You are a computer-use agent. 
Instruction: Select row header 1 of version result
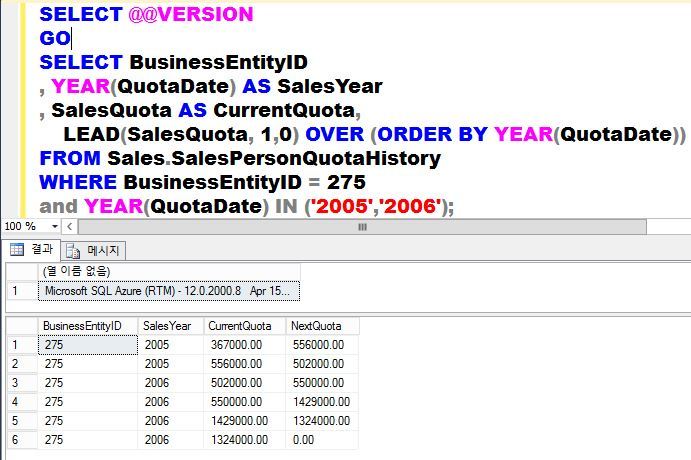click(x=22, y=291)
